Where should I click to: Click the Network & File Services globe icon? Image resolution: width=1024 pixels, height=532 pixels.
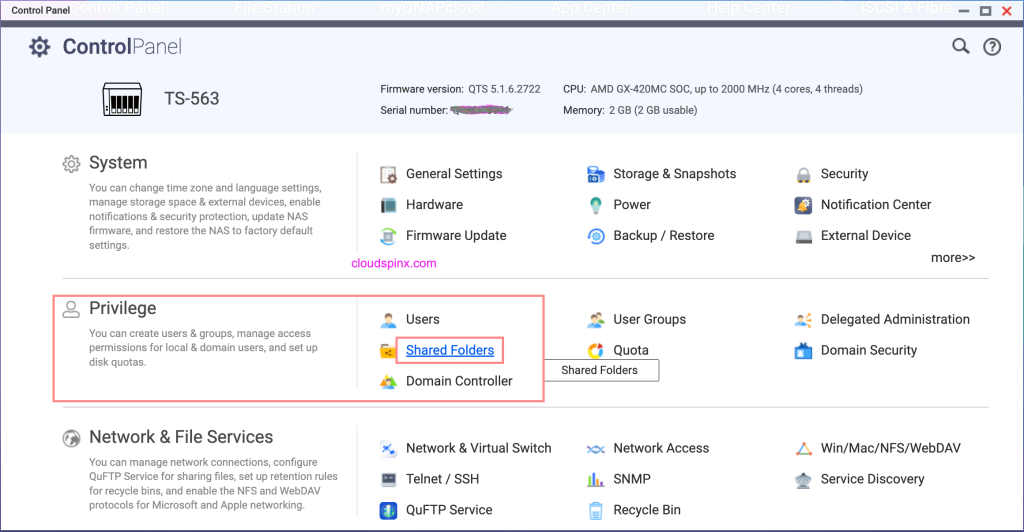coord(71,438)
